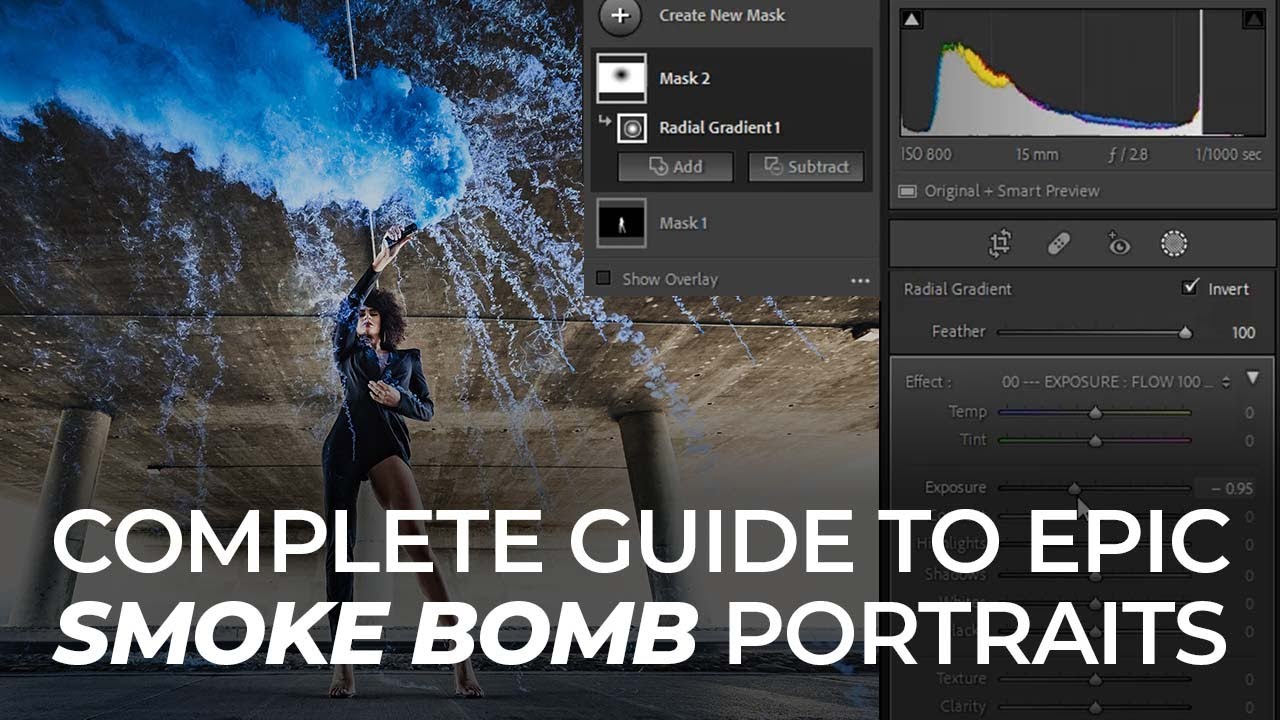
Task: Open the Effect preset dropdown
Action: (1117, 382)
